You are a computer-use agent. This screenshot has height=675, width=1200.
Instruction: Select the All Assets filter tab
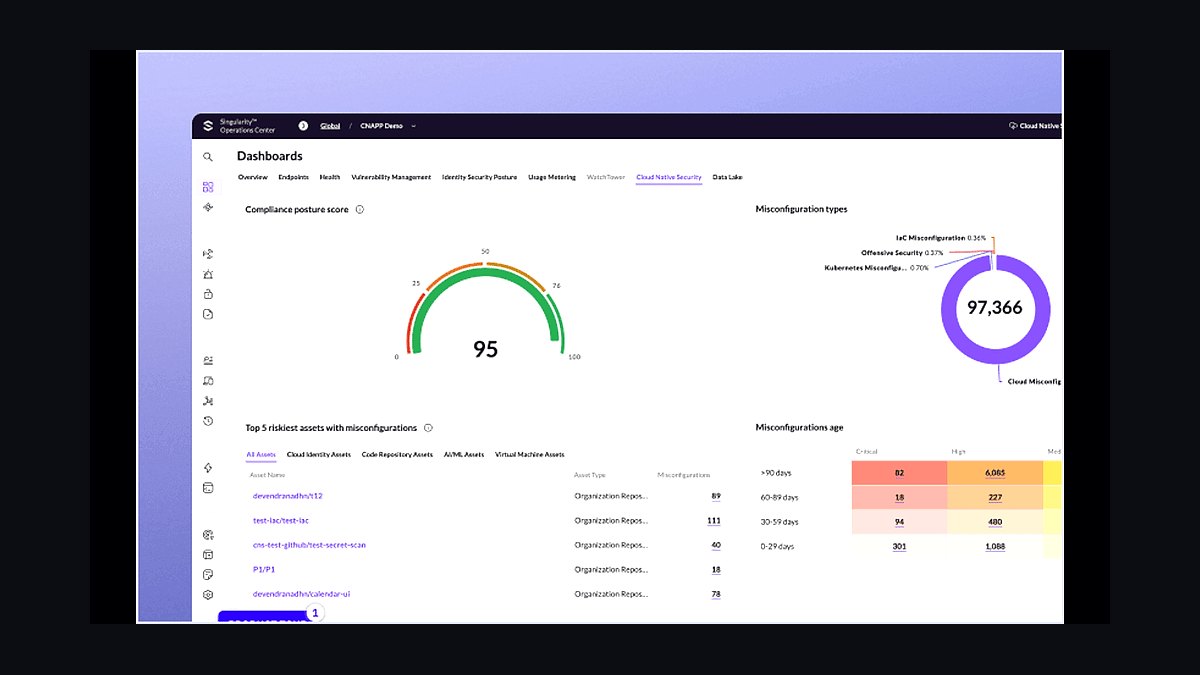point(261,454)
